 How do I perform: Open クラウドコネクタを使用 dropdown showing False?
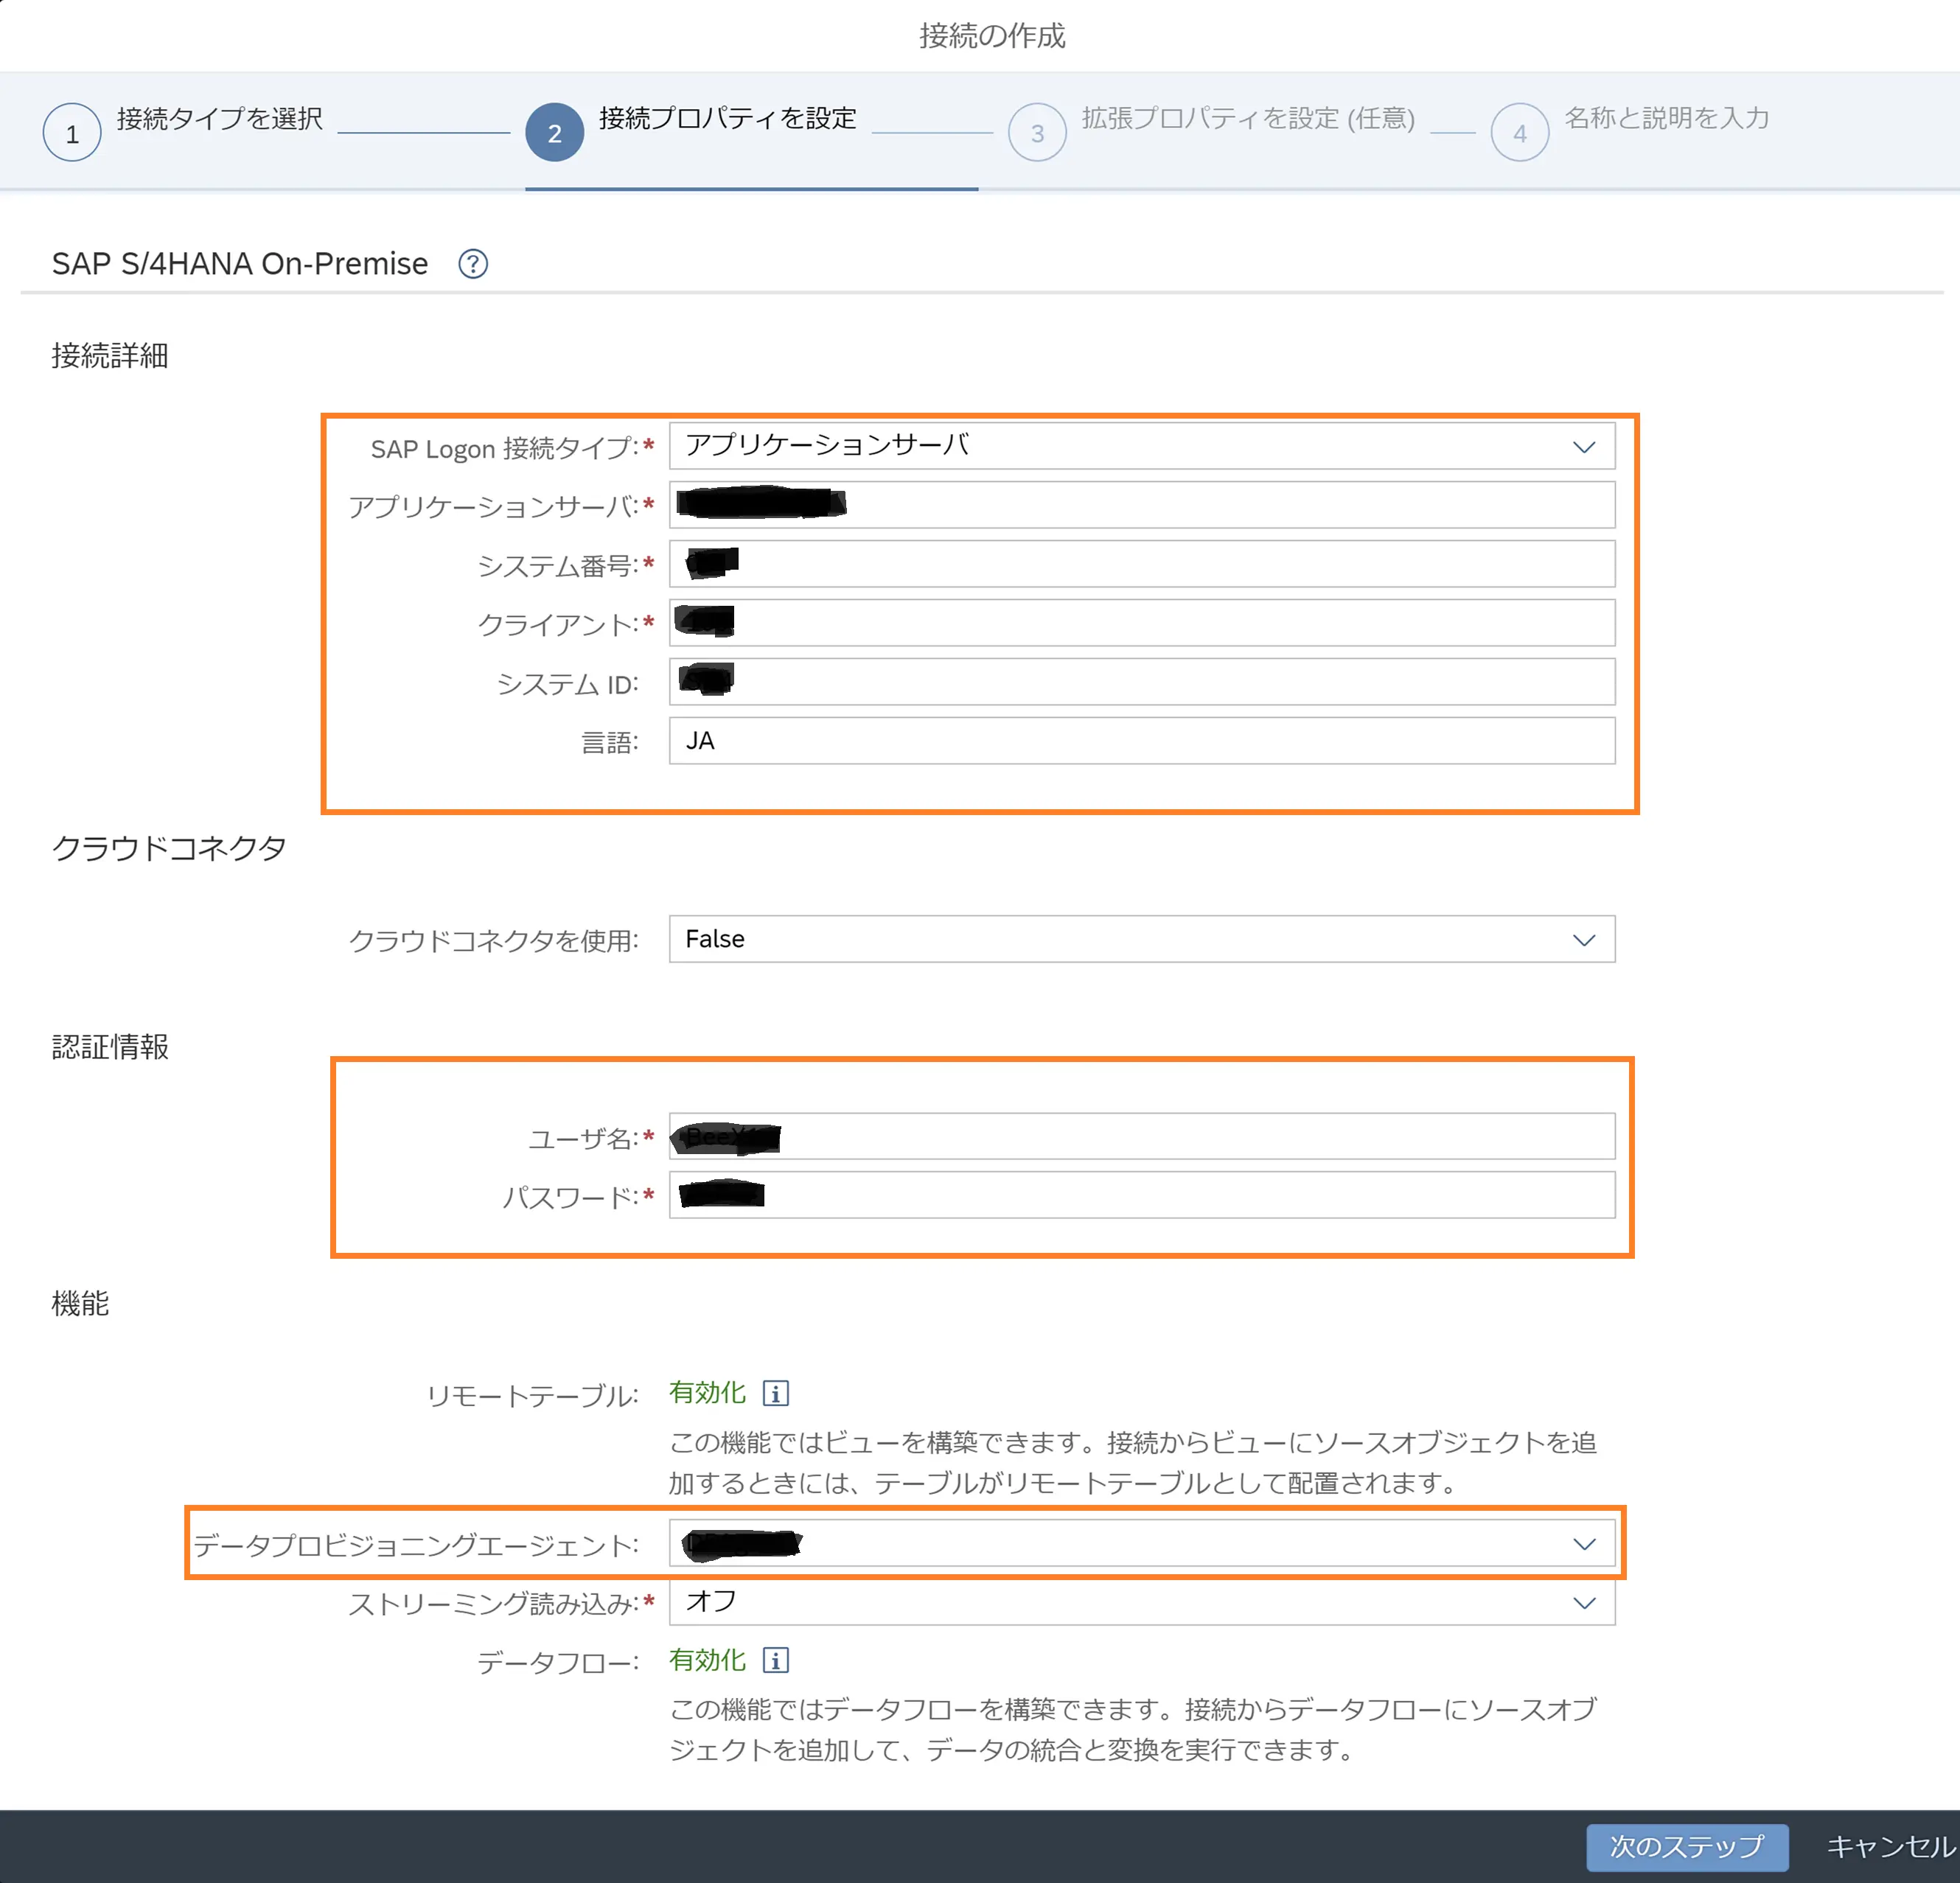point(1142,939)
